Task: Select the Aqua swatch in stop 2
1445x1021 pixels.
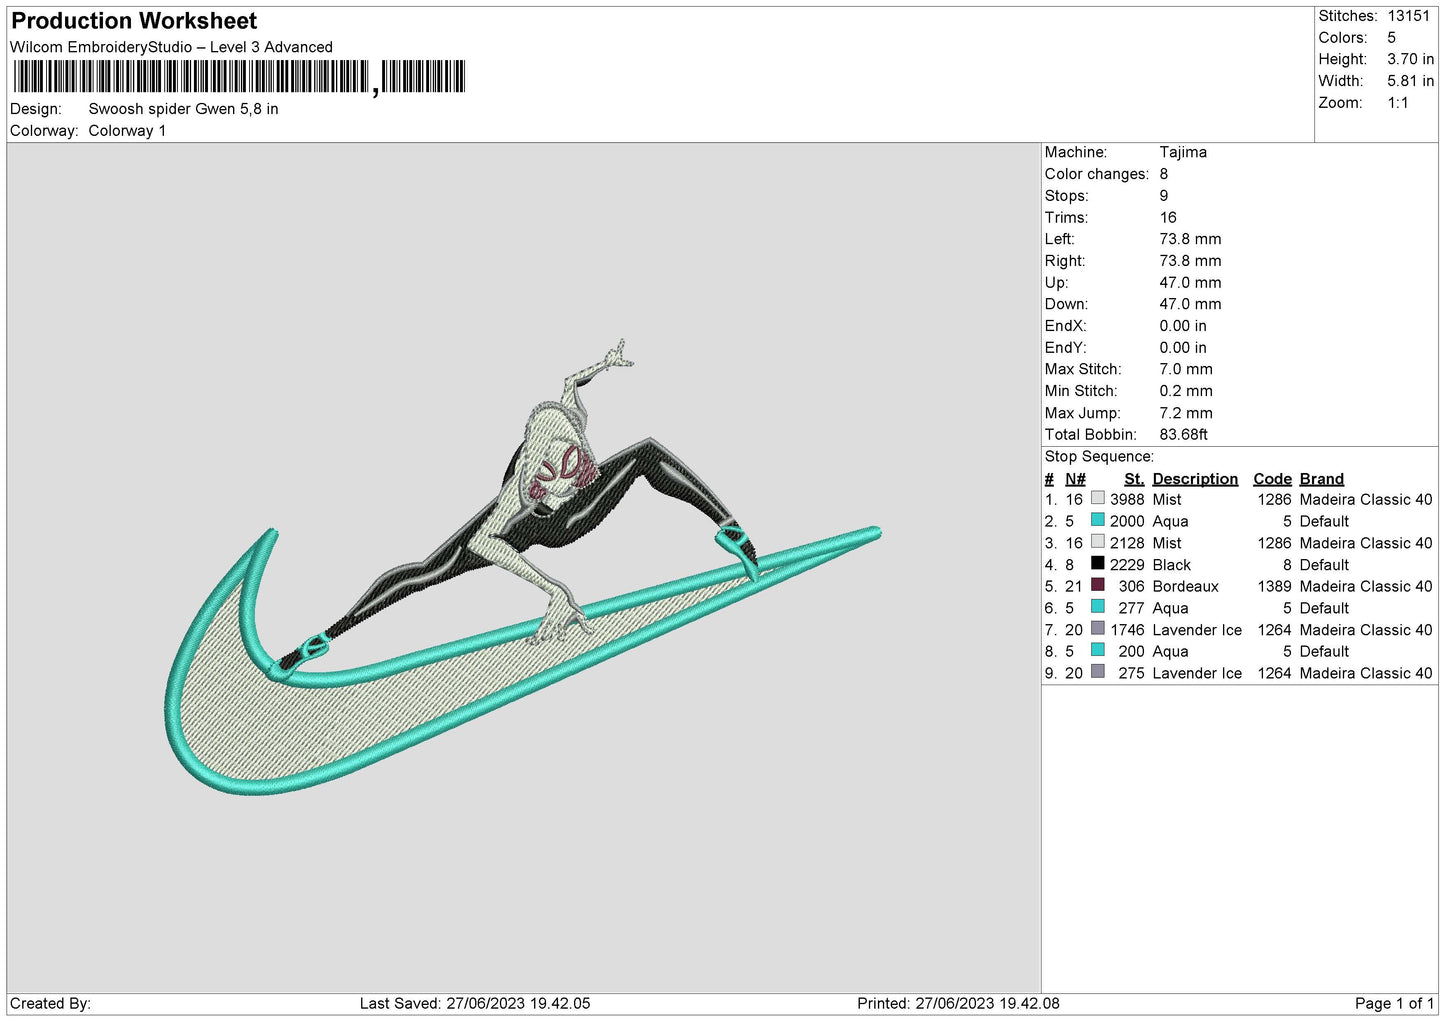Action: [x=1097, y=520]
